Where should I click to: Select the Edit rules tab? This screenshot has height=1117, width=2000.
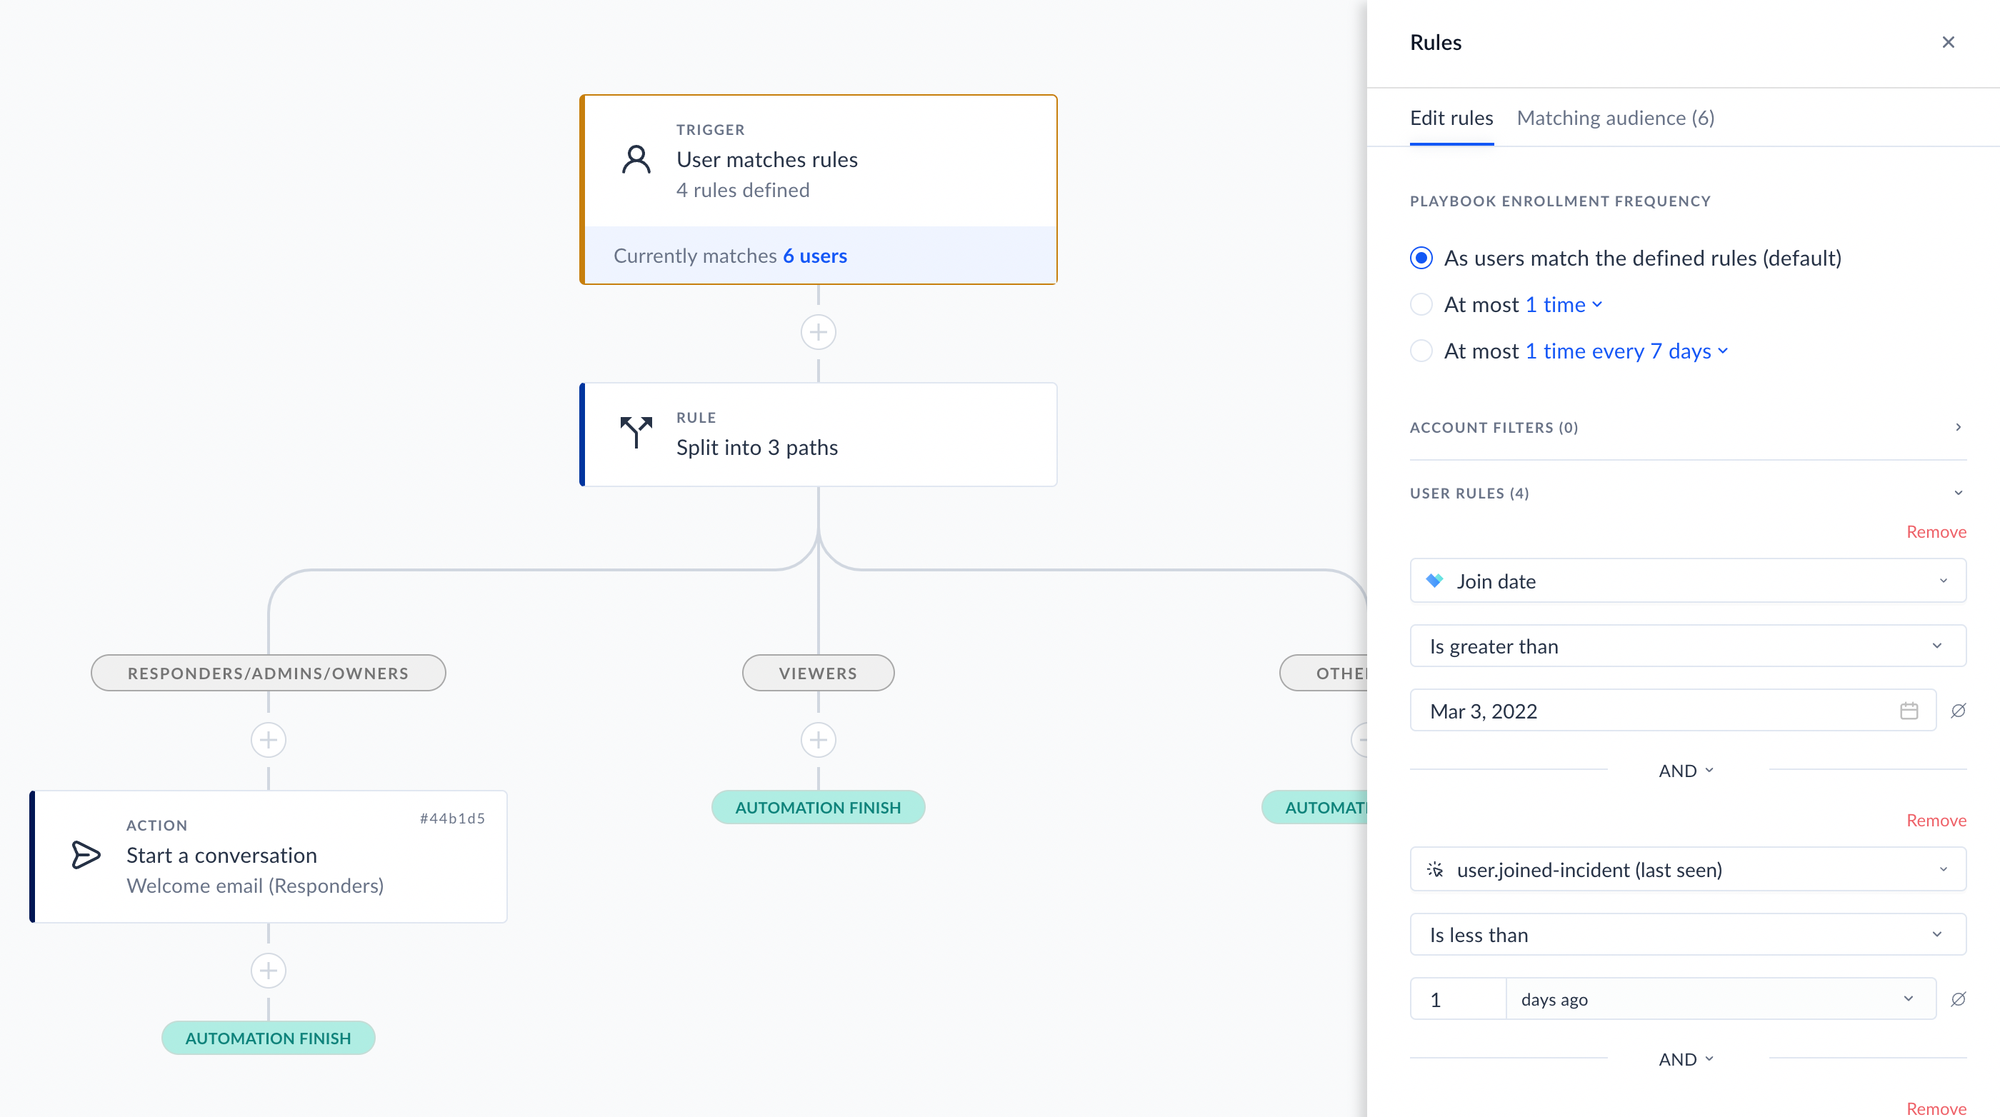[x=1451, y=118]
